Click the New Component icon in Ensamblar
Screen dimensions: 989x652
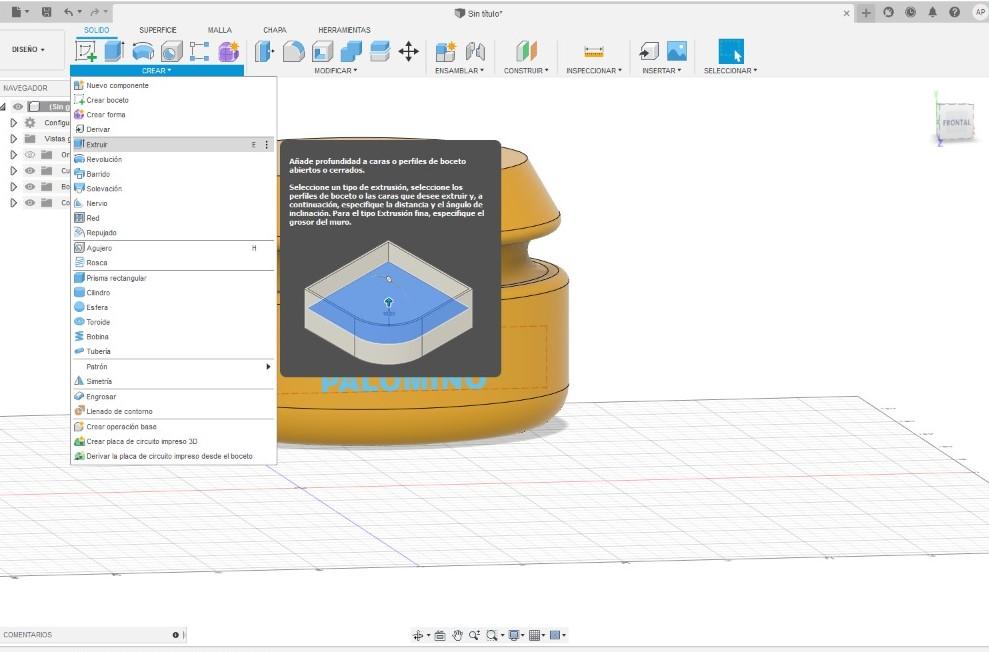coord(446,51)
